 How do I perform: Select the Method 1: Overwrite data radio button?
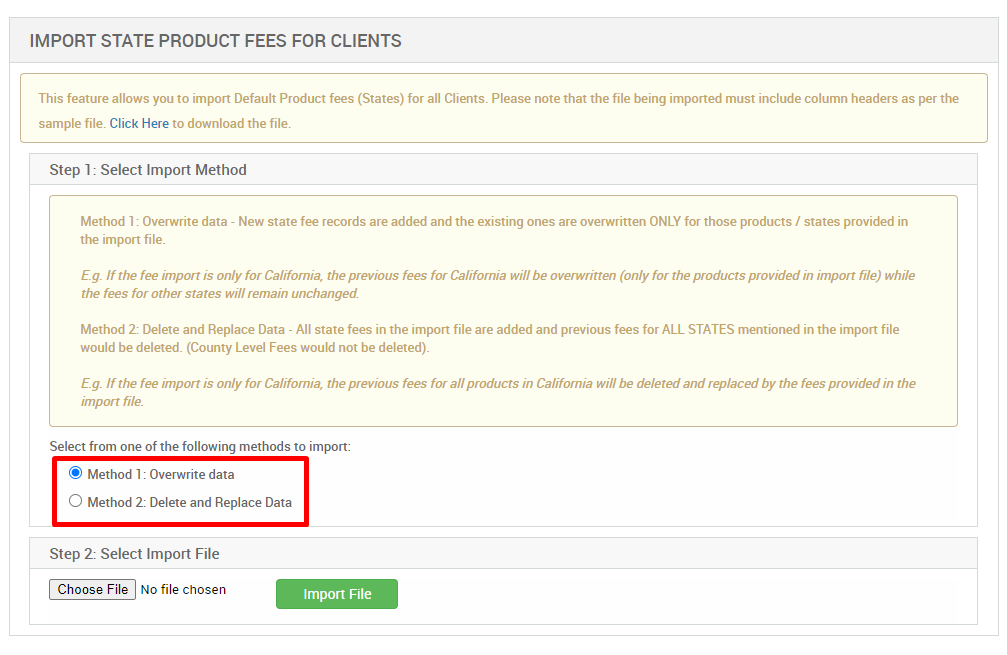coord(76,473)
